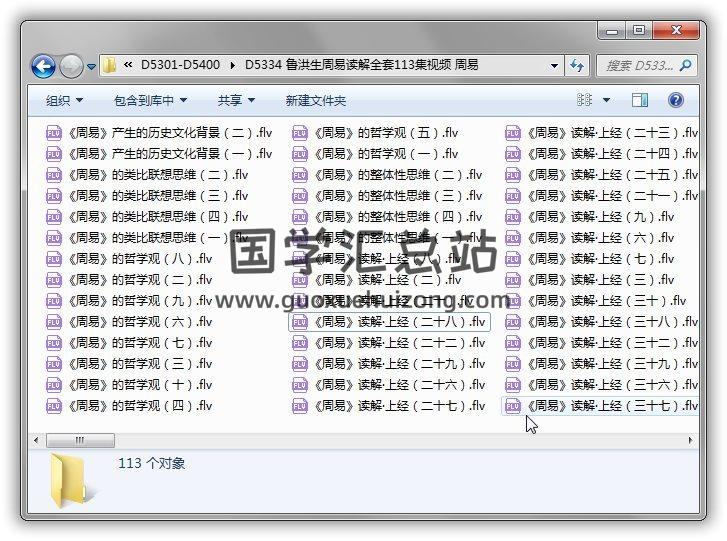Open the 组织 menu

click(64, 100)
